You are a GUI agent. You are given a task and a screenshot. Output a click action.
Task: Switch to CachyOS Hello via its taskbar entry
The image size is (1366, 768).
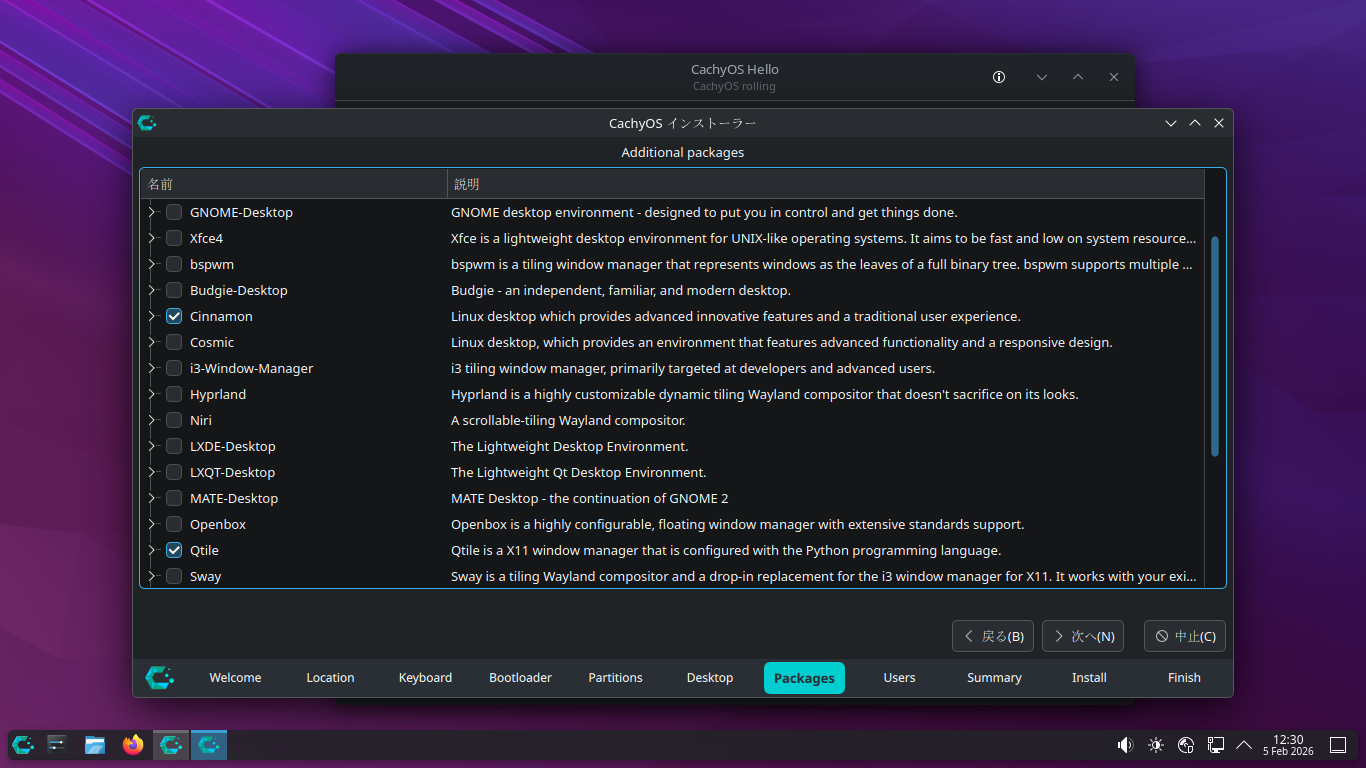pos(171,744)
